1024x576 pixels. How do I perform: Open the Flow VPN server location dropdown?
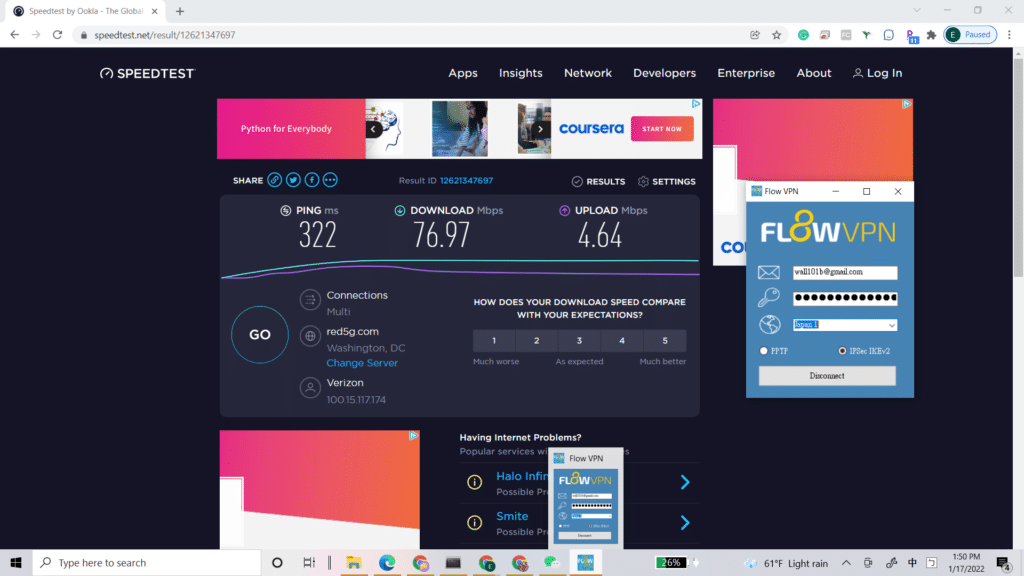891,325
